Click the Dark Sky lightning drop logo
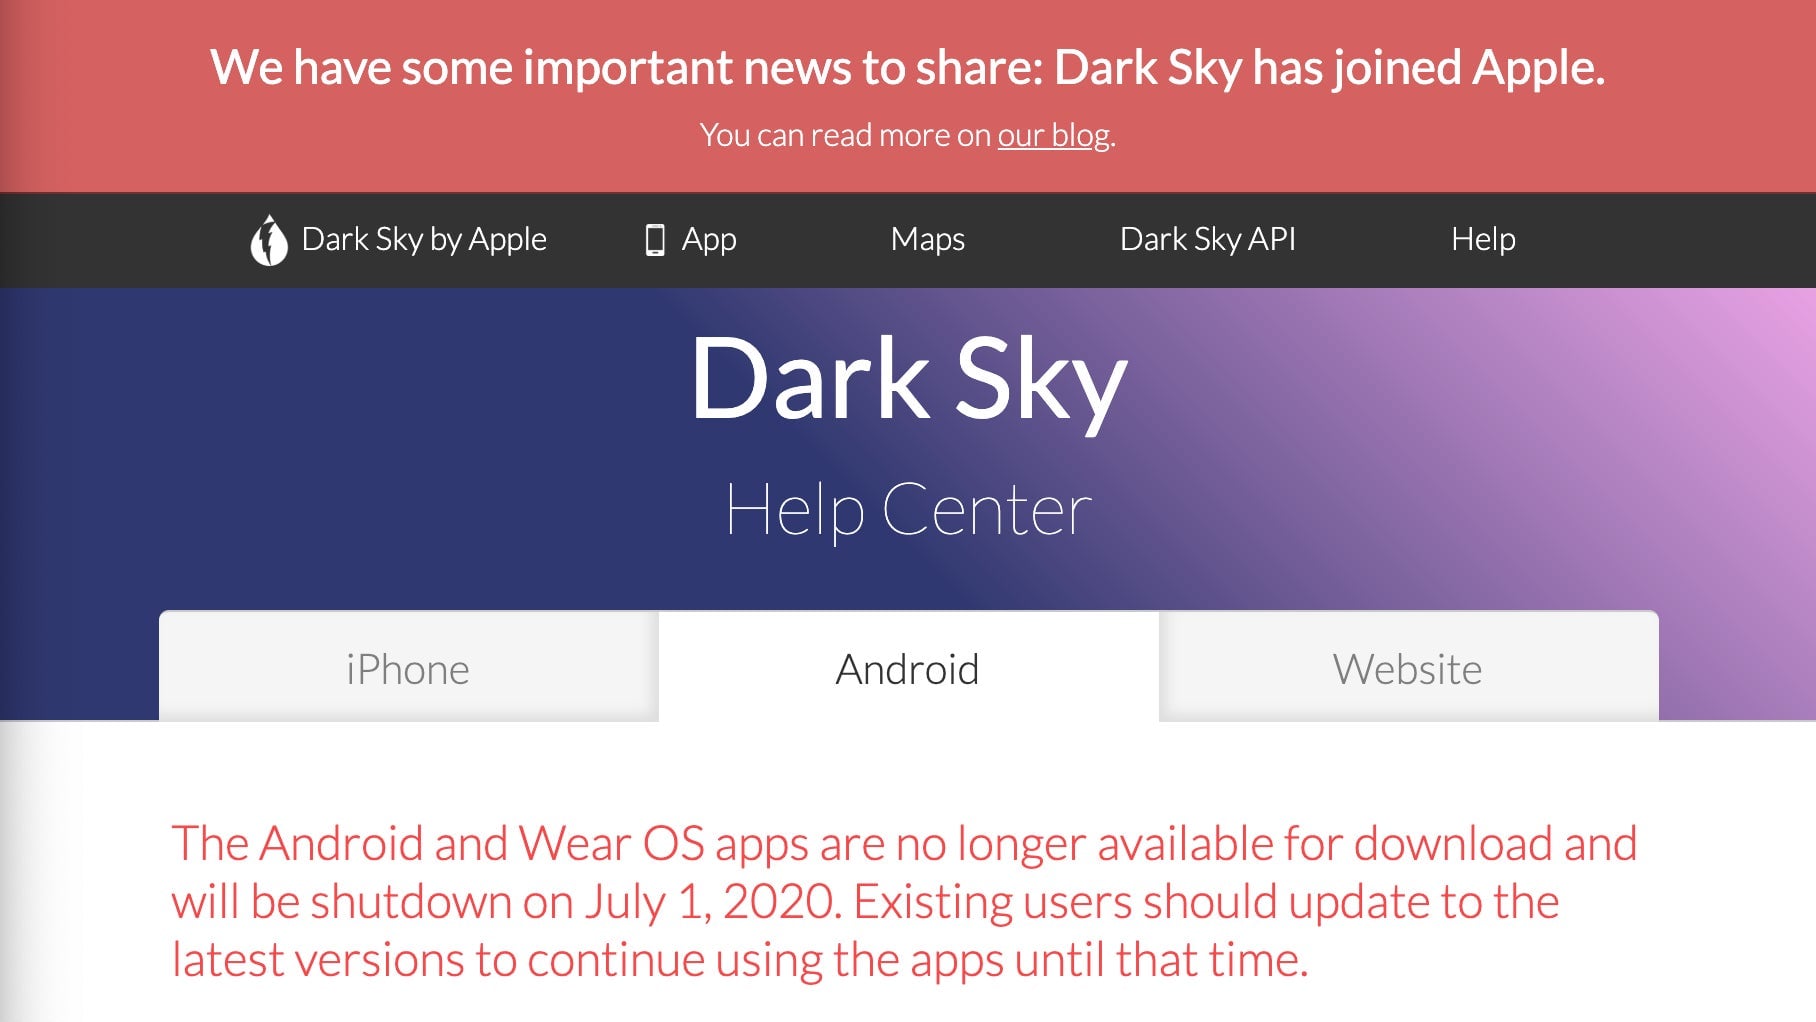This screenshot has width=1816, height=1022. tap(268, 240)
